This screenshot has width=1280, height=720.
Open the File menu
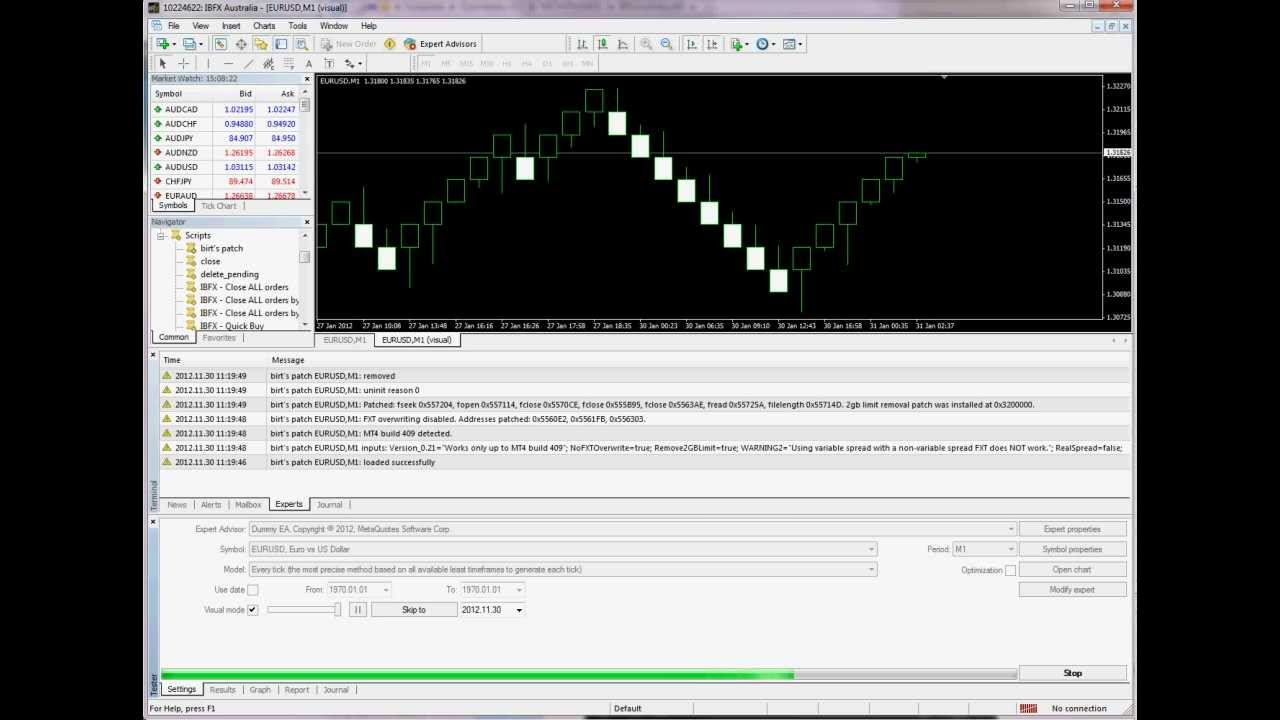pos(174,26)
